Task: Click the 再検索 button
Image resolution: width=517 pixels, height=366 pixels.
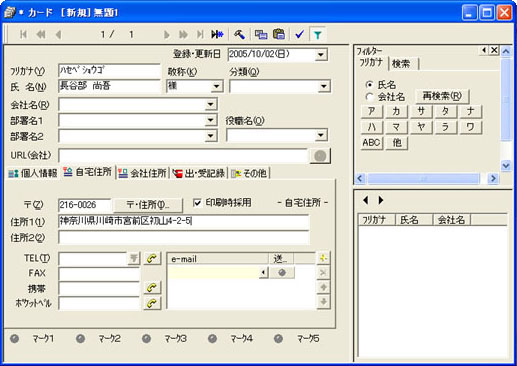Action: [442, 96]
